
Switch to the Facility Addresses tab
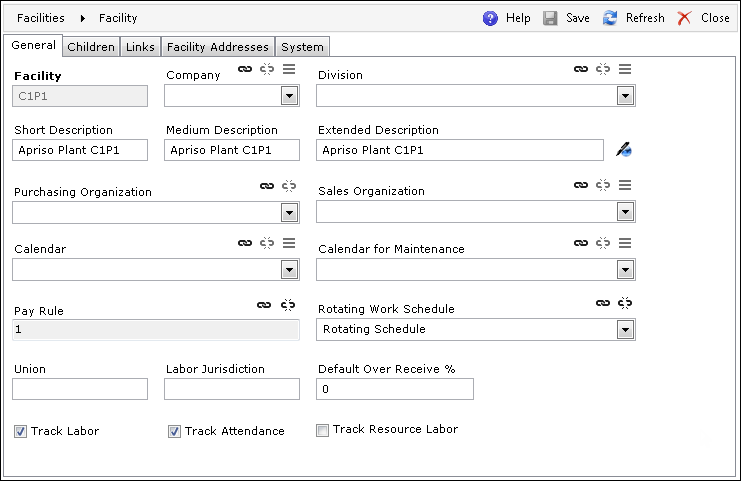click(218, 47)
